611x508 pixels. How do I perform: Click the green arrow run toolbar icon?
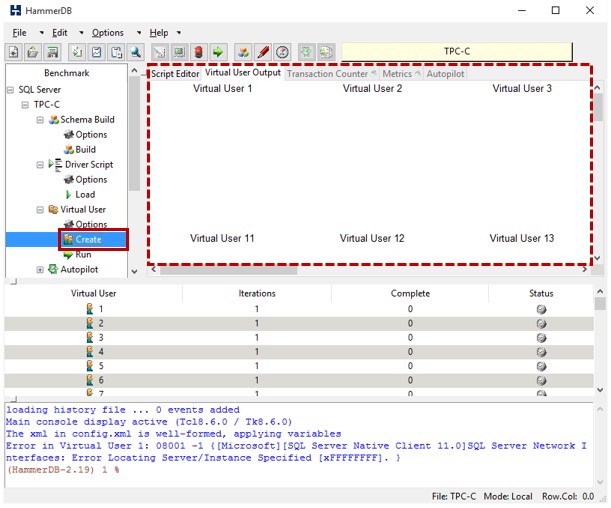pyautogui.click(x=218, y=52)
